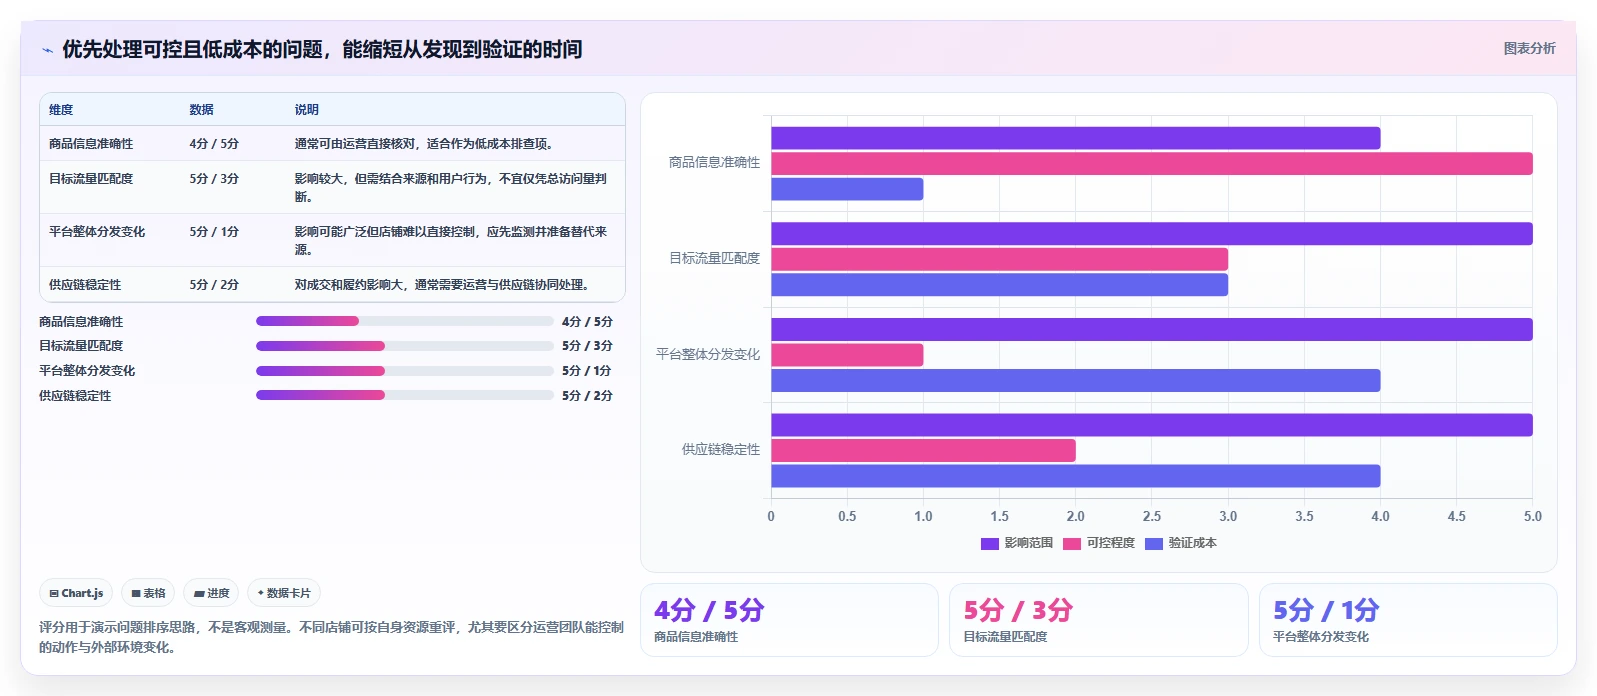Click the 平台整体分发变化 progress bar
The image size is (1597, 696).
pyautogui.click(x=405, y=370)
